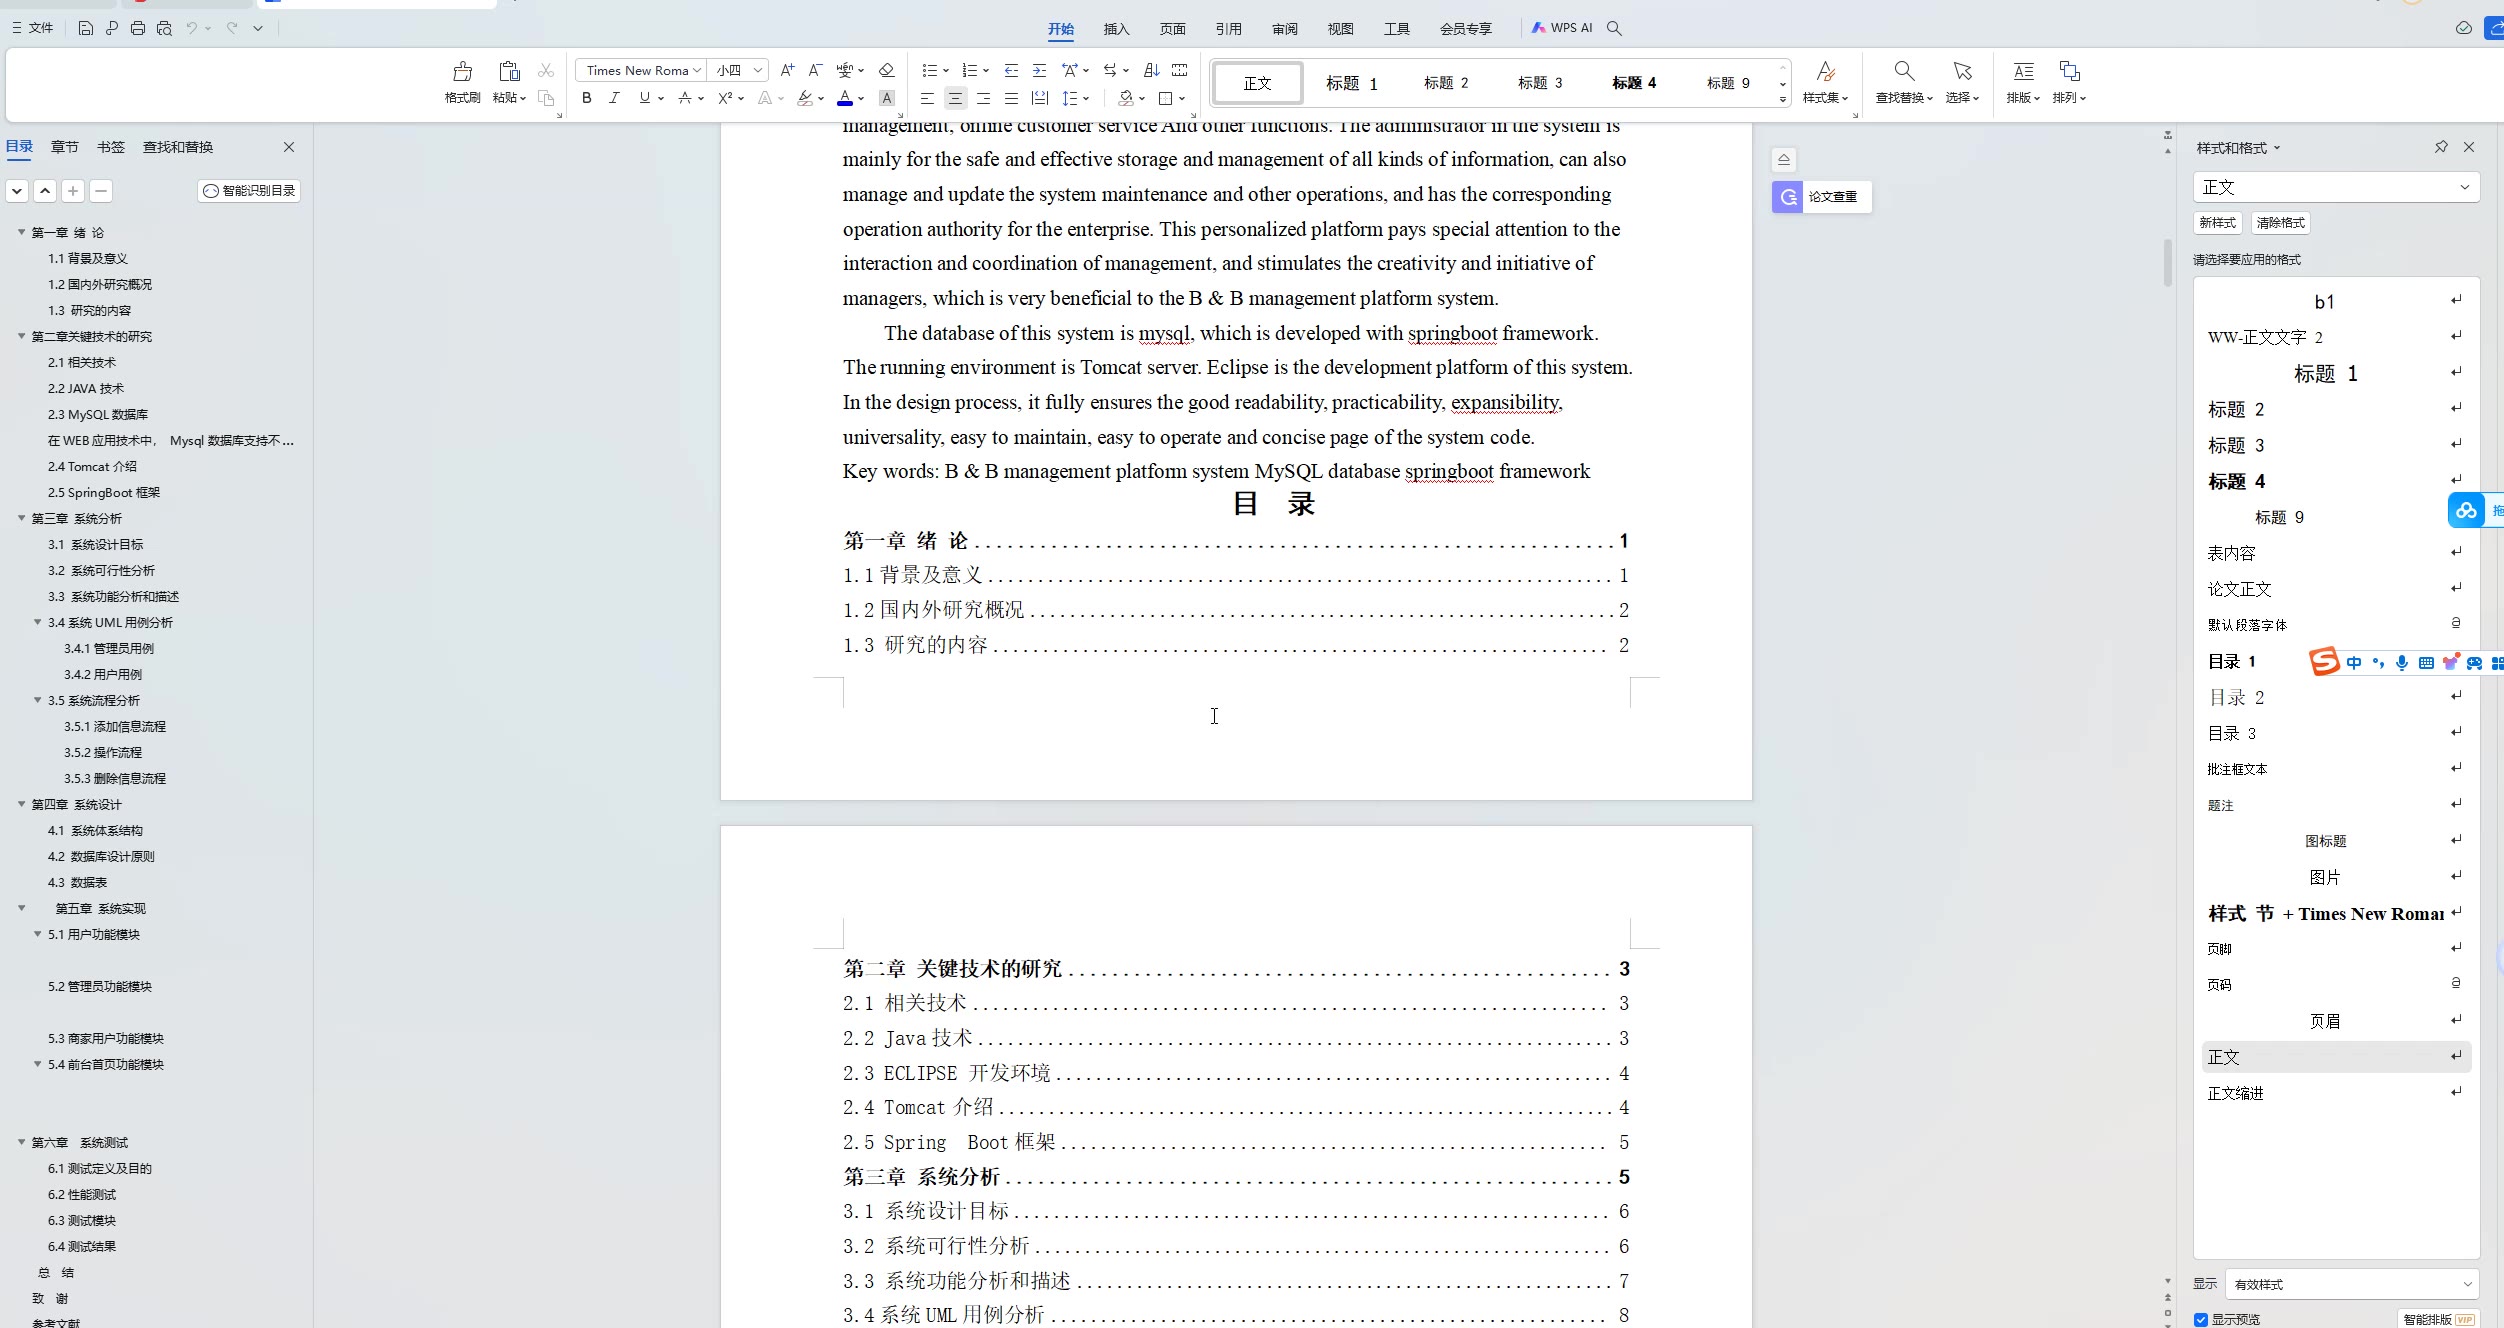
Task: Toggle the 显示预览 checkbox
Action: (x=2201, y=1320)
